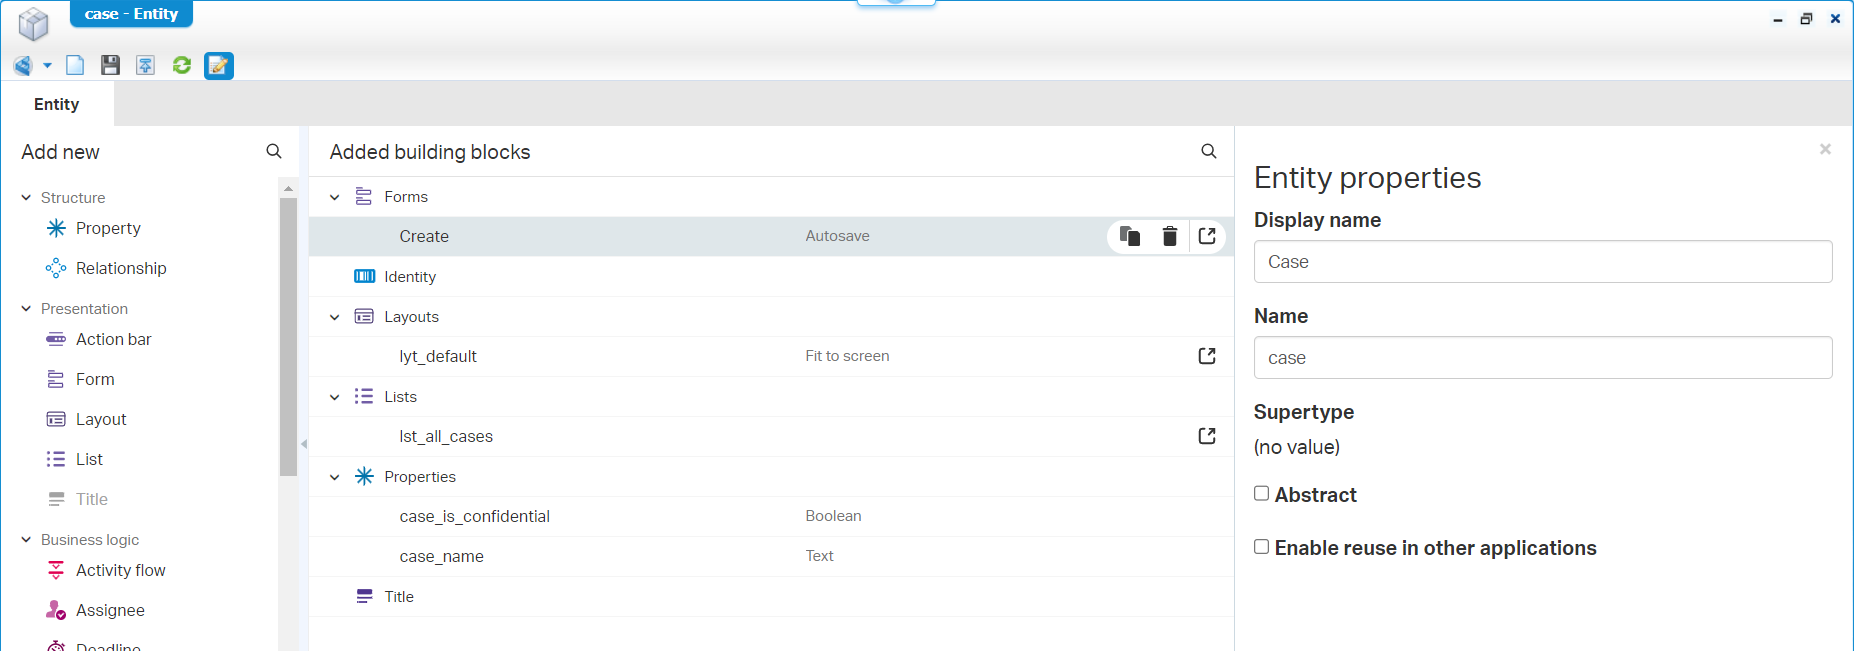Open the Create form in new window

pyautogui.click(x=1207, y=236)
